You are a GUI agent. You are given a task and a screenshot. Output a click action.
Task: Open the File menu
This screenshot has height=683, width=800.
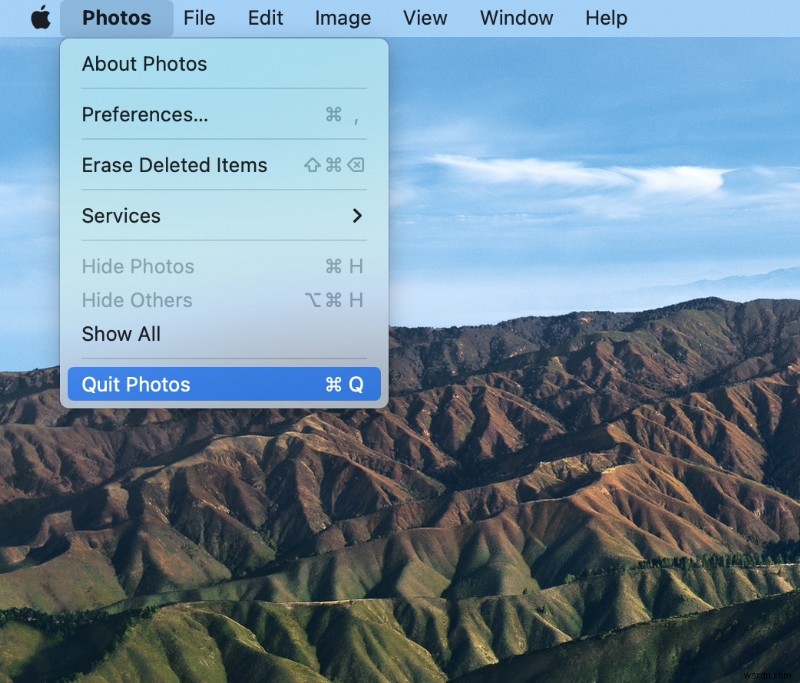(x=199, y=17)
